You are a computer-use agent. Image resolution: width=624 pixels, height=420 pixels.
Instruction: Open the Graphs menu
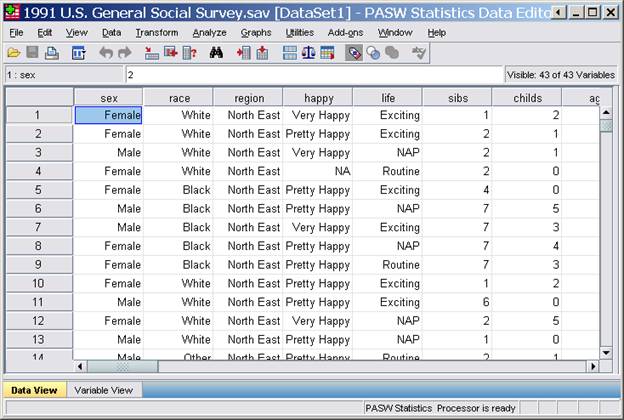(256, 33)
